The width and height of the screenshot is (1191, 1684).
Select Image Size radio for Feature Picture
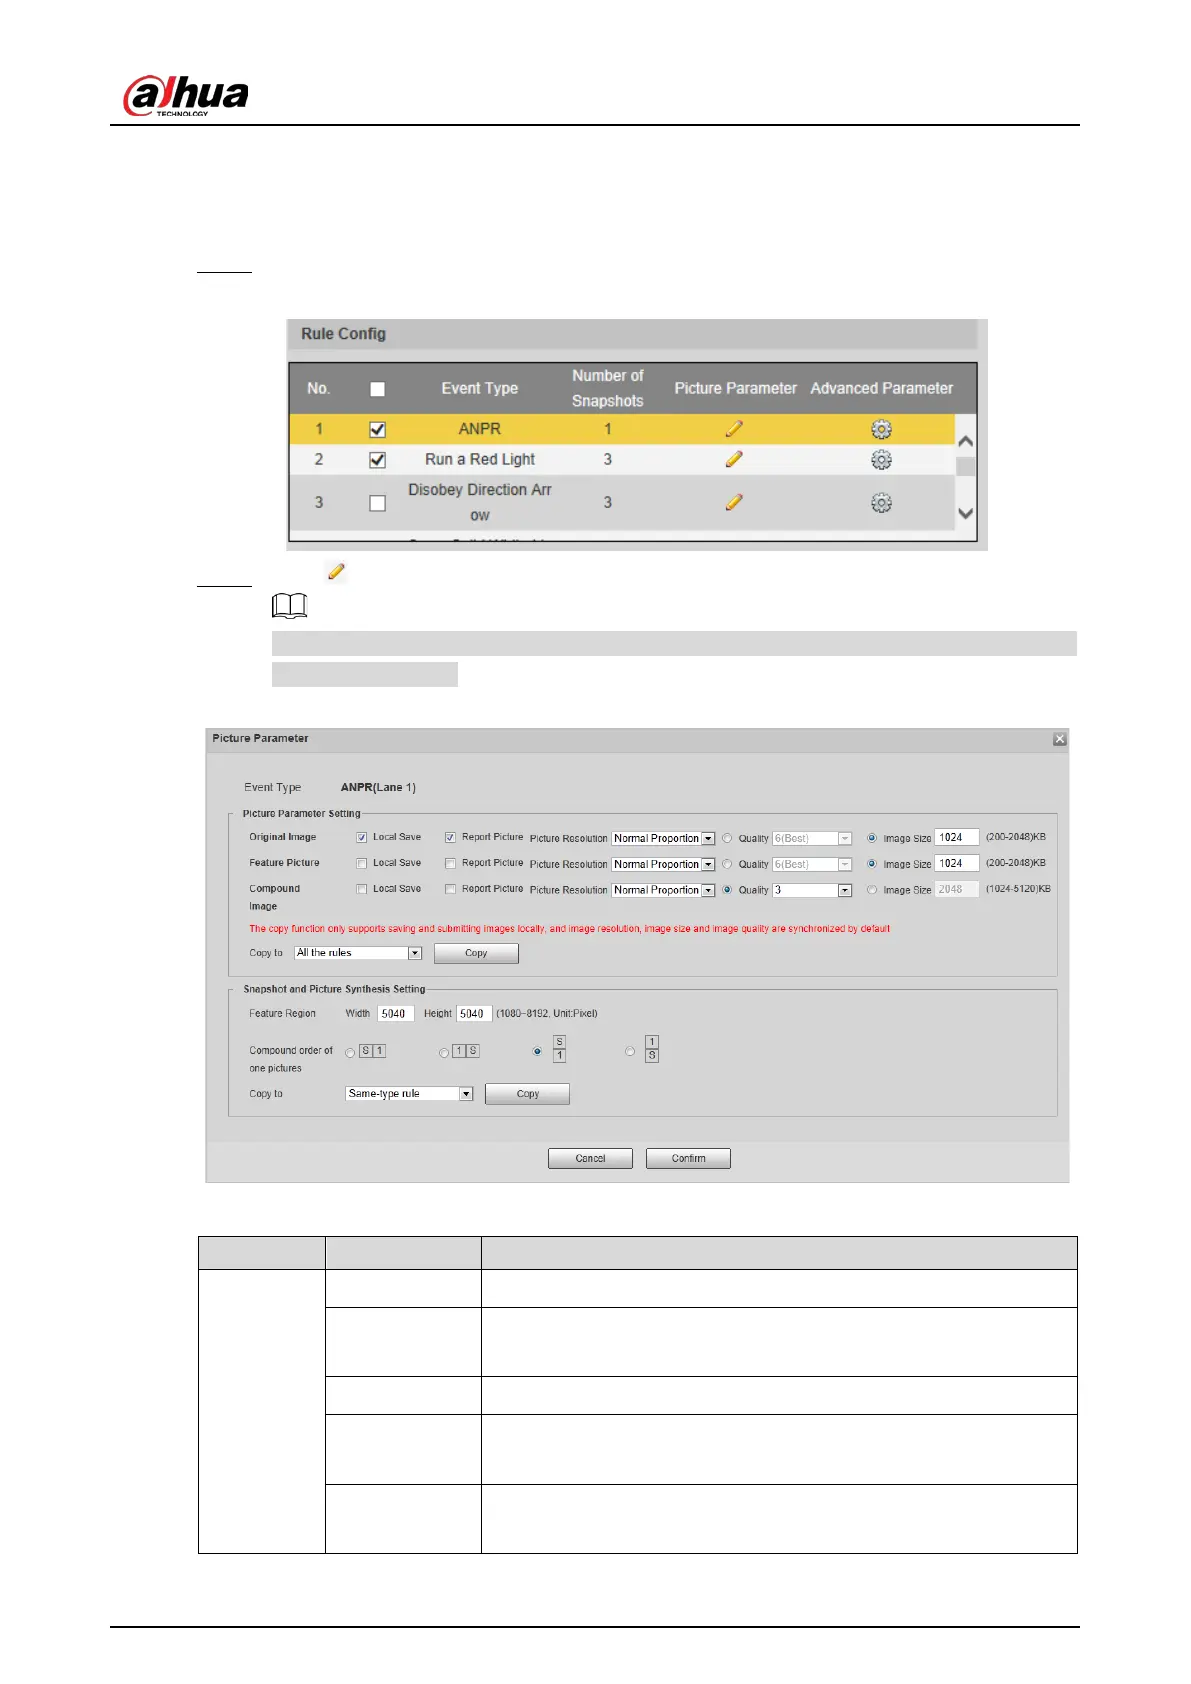click(872, 864)
